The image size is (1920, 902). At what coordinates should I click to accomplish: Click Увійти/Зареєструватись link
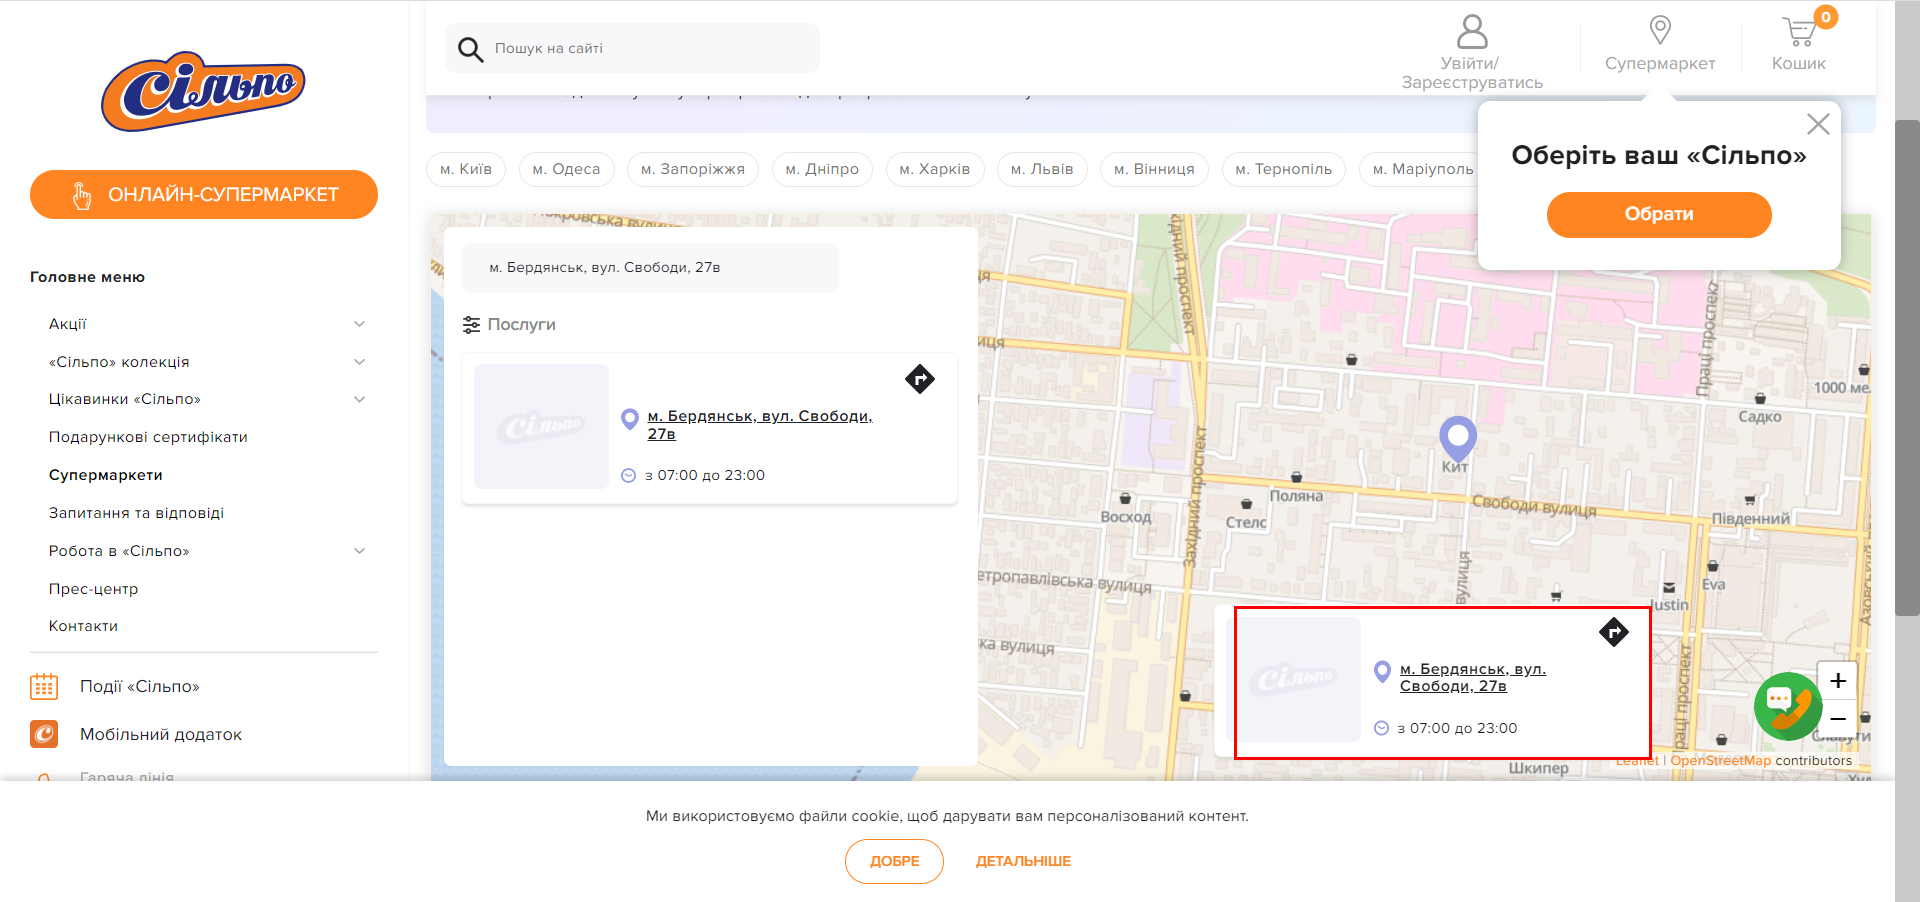(x=1472, y=73)
